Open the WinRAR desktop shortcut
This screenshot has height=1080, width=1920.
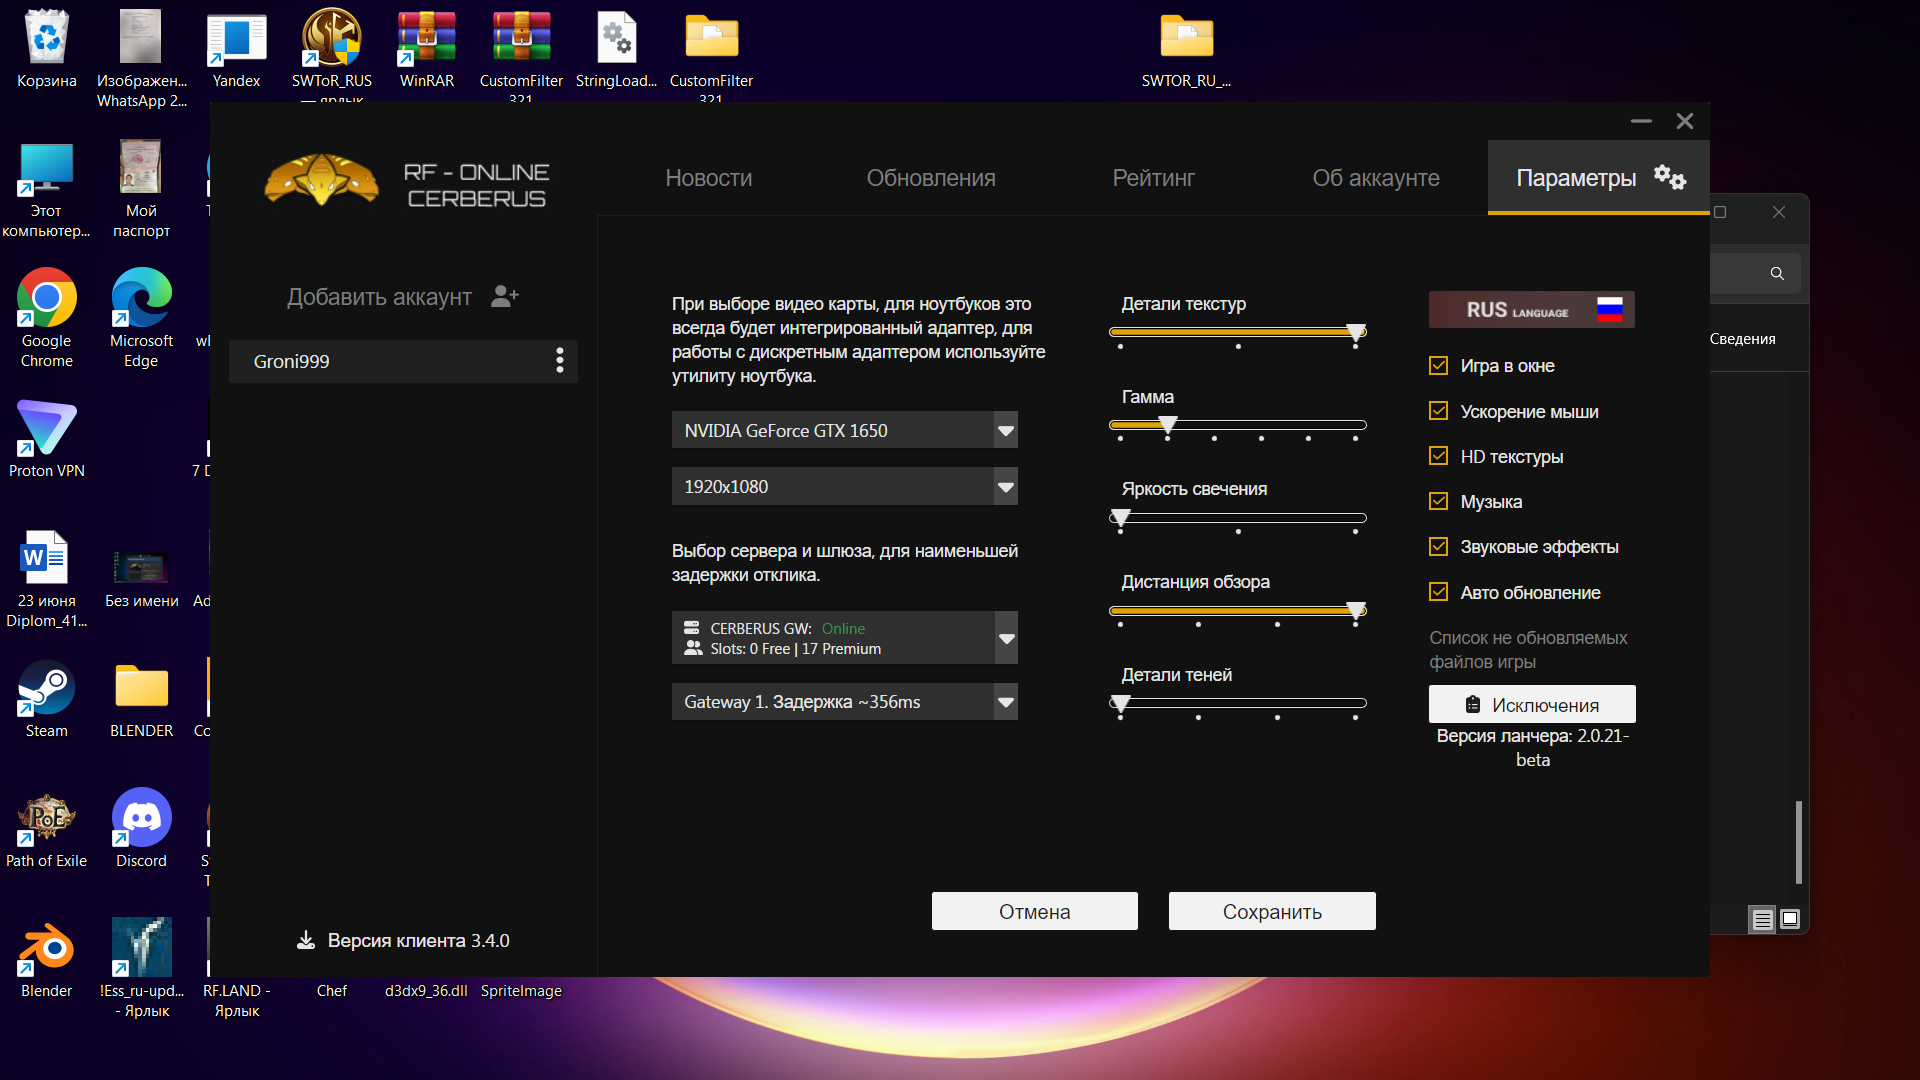[426, 50]
